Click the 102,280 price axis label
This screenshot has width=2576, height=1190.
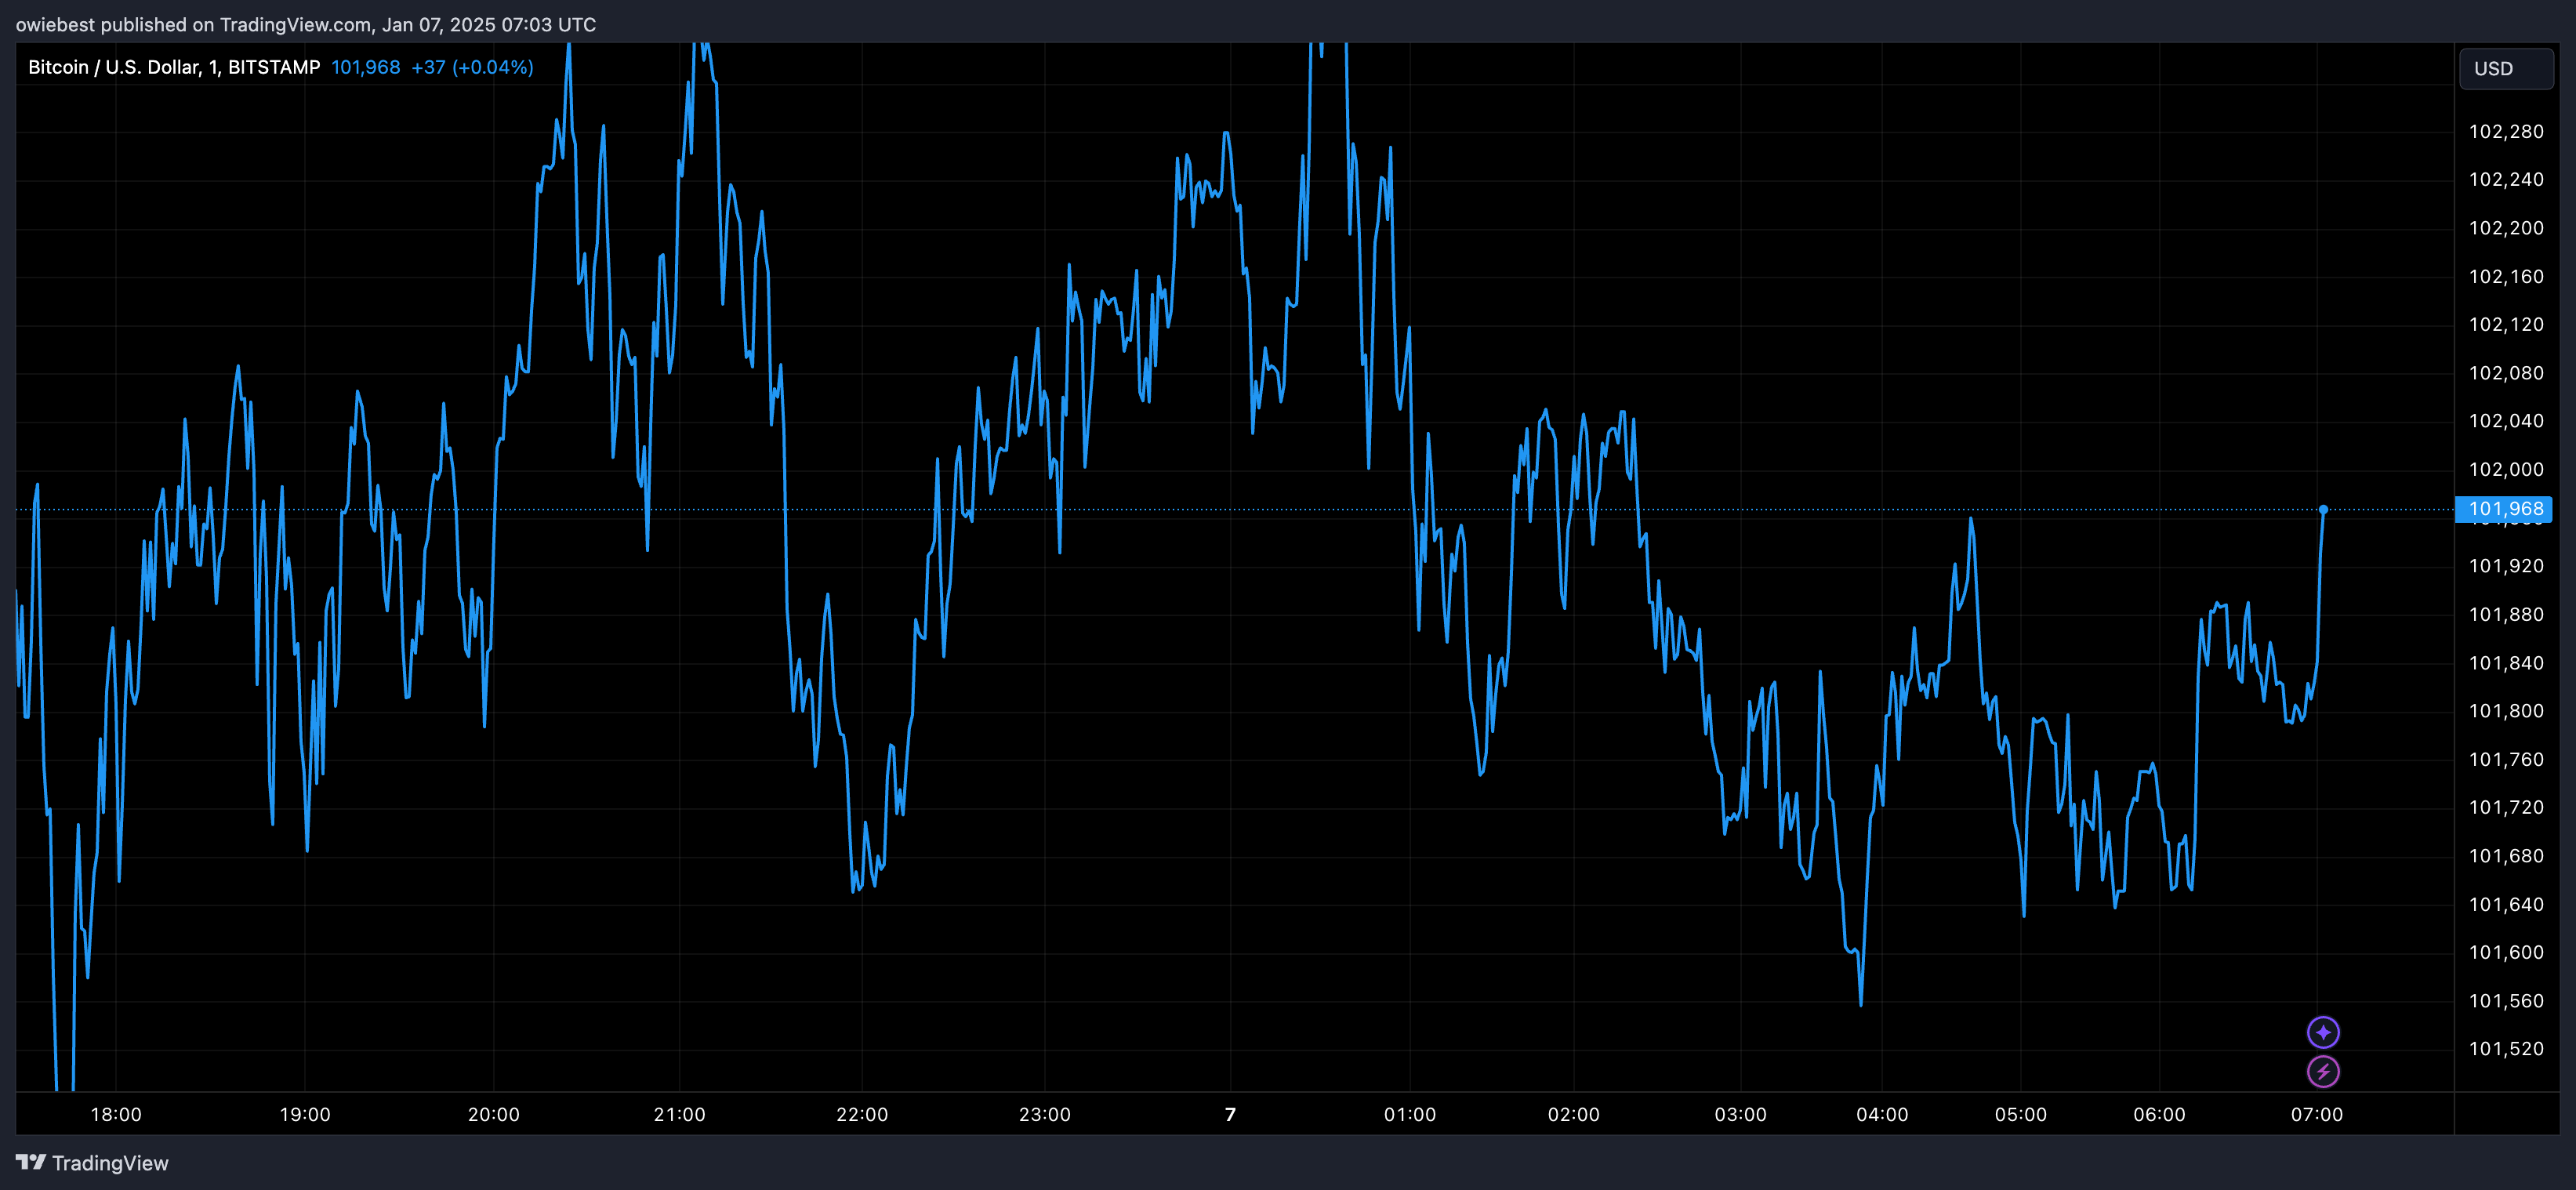[x=2506, y=132]
